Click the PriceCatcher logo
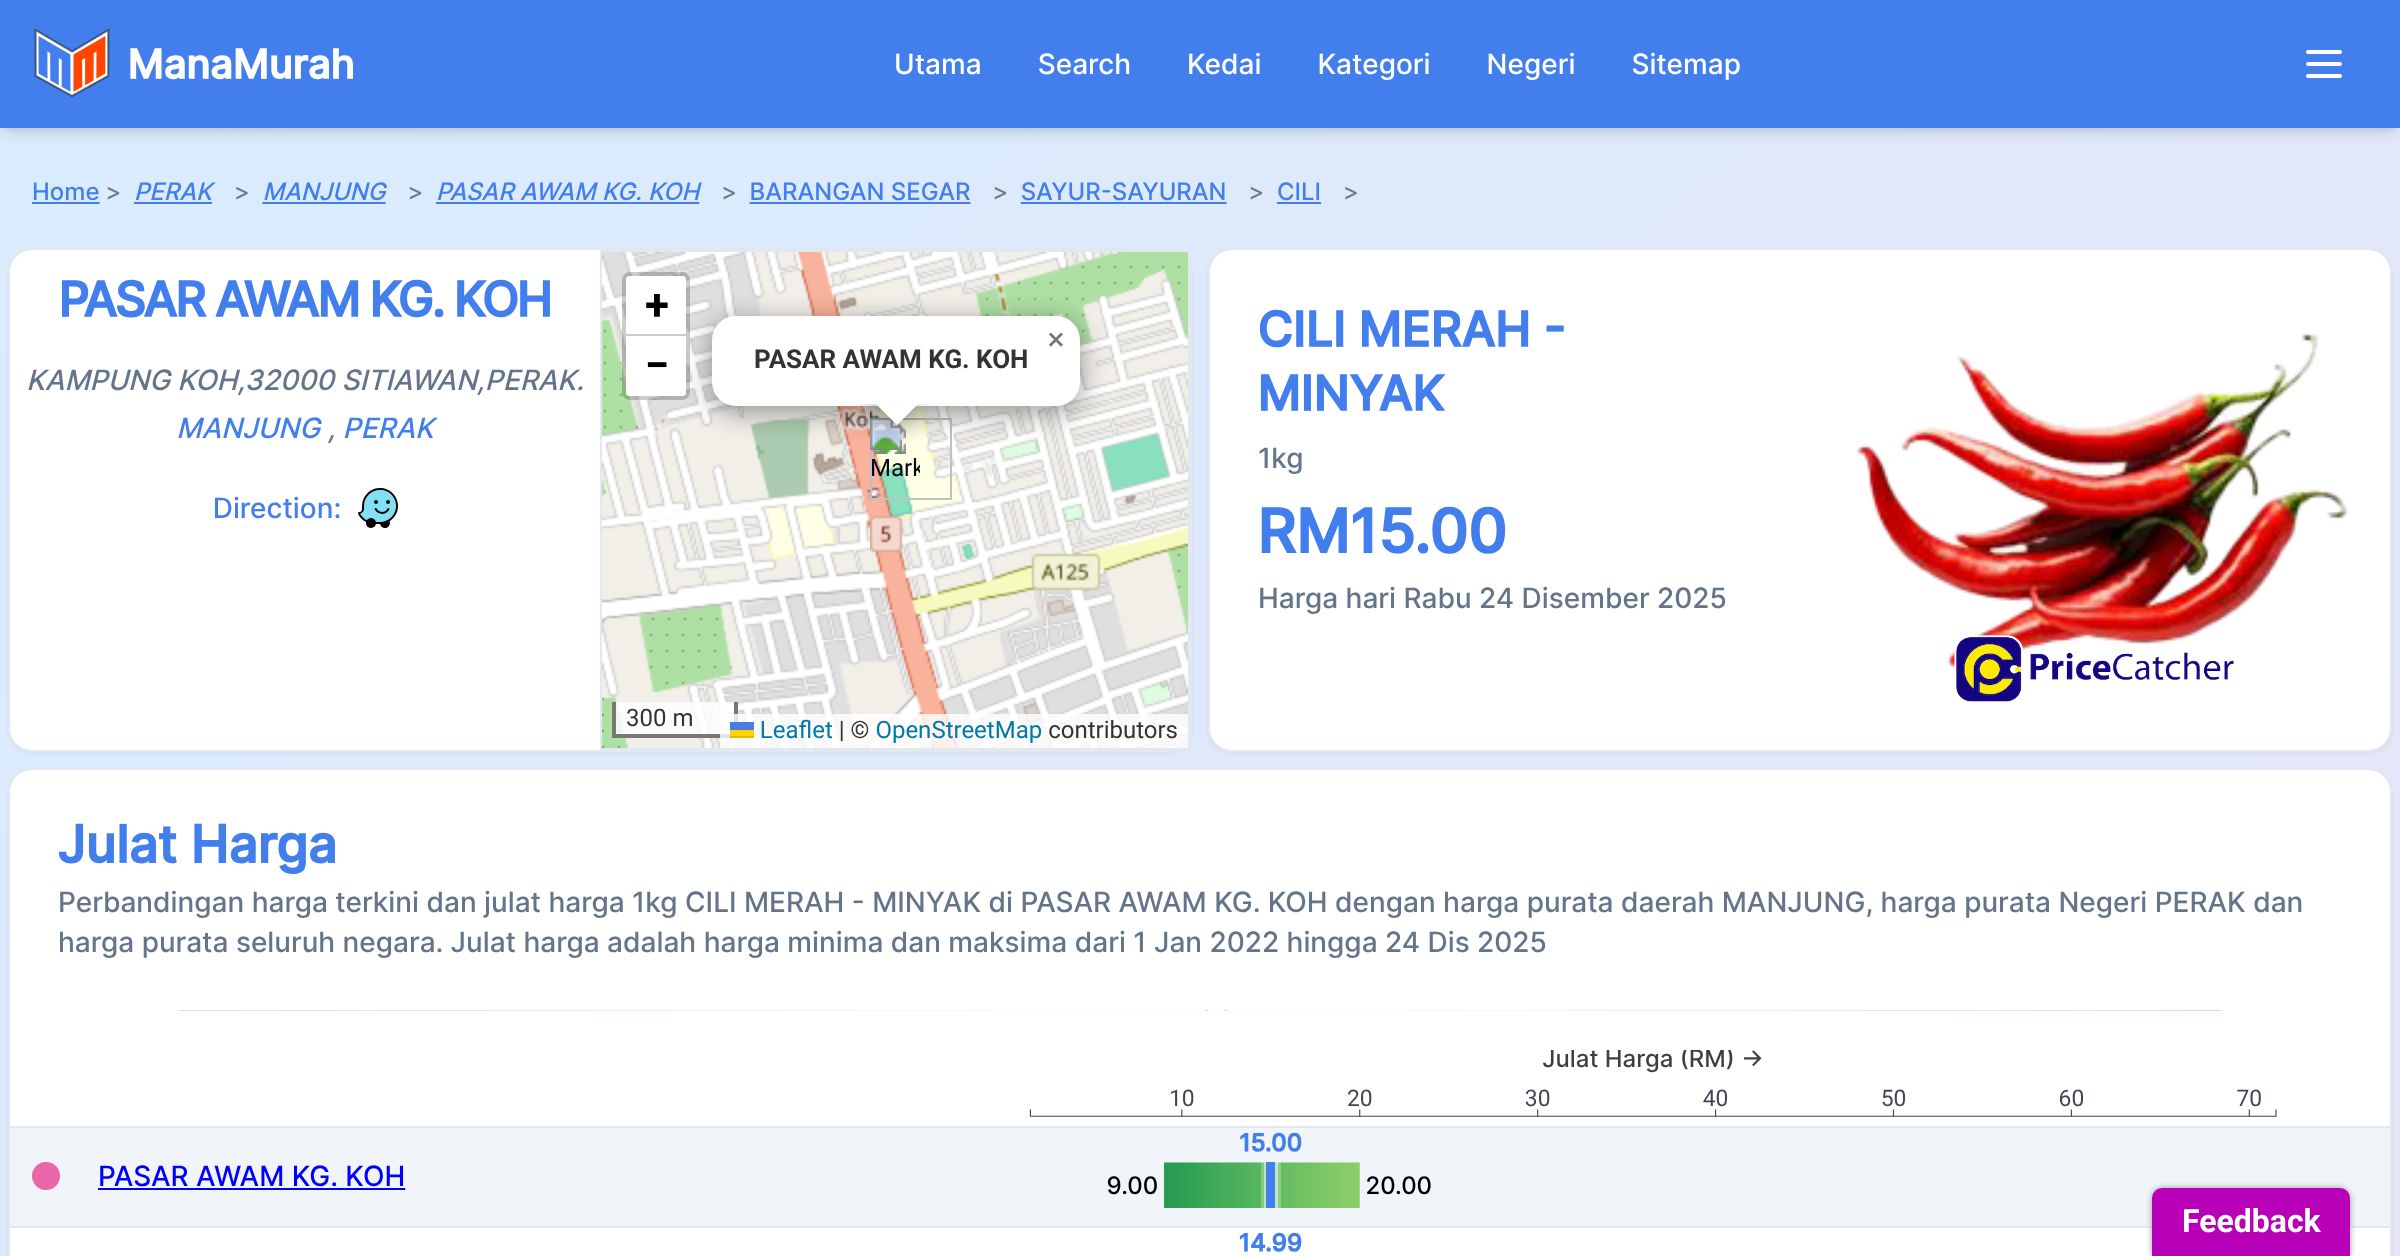 click(2094, 668)
